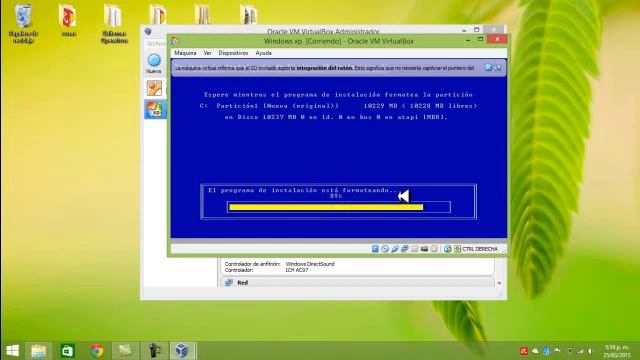
Task: Click the red antivirus icon in the system tray
Action: [524, 351]
